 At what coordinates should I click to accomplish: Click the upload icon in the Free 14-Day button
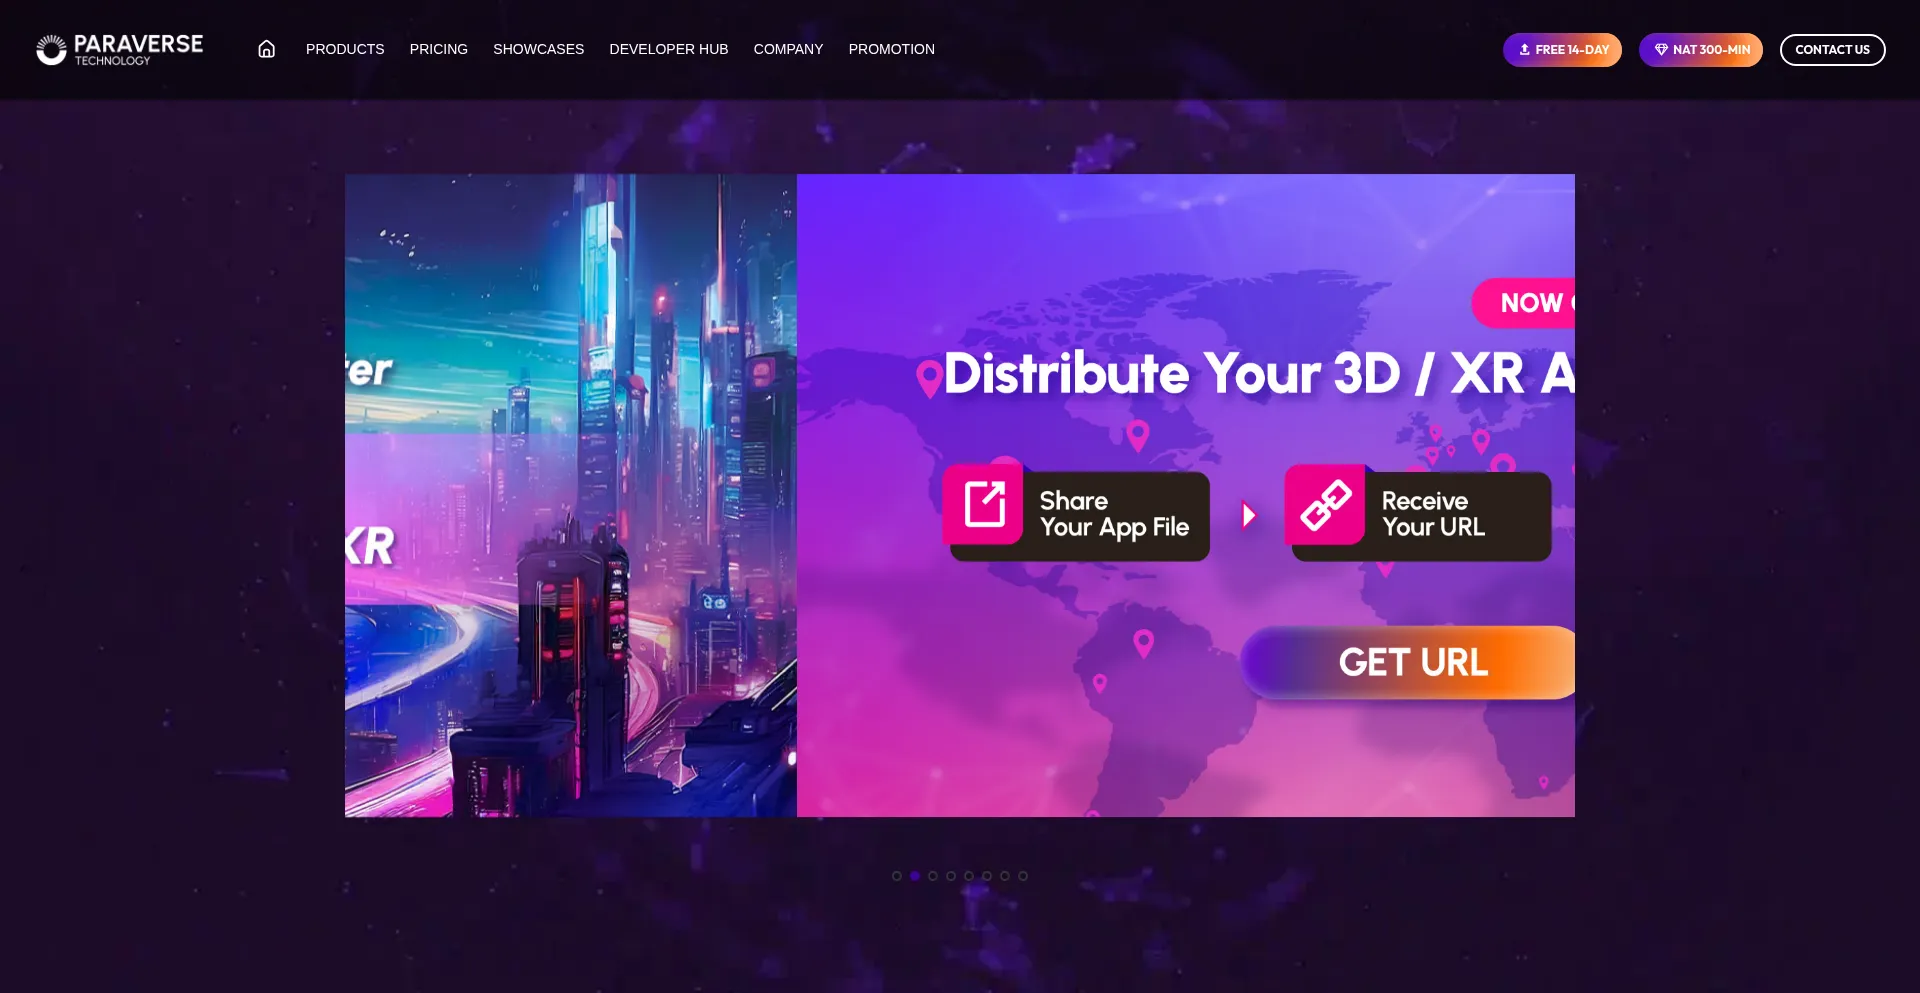pos(1524,50)
